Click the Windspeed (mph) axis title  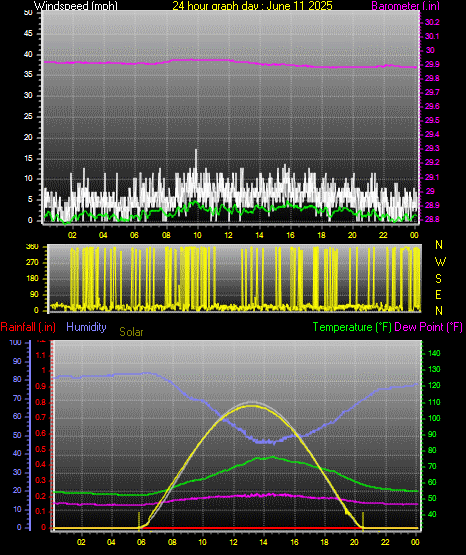tap(76, 5)
